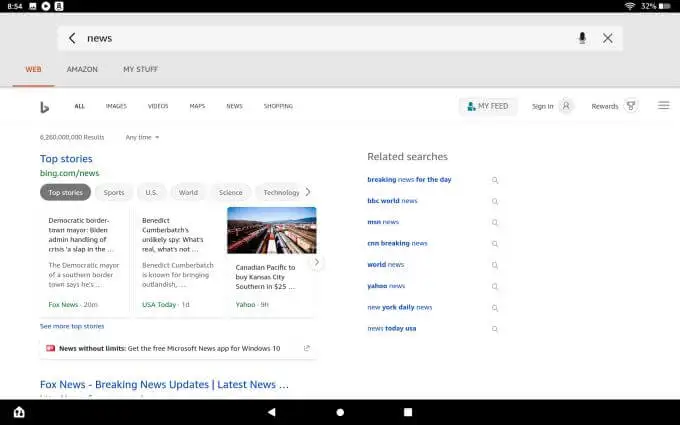This screenshot has height=425, width=680.
Task: Open the Rewards trophy icon
Action: [631, 106]
